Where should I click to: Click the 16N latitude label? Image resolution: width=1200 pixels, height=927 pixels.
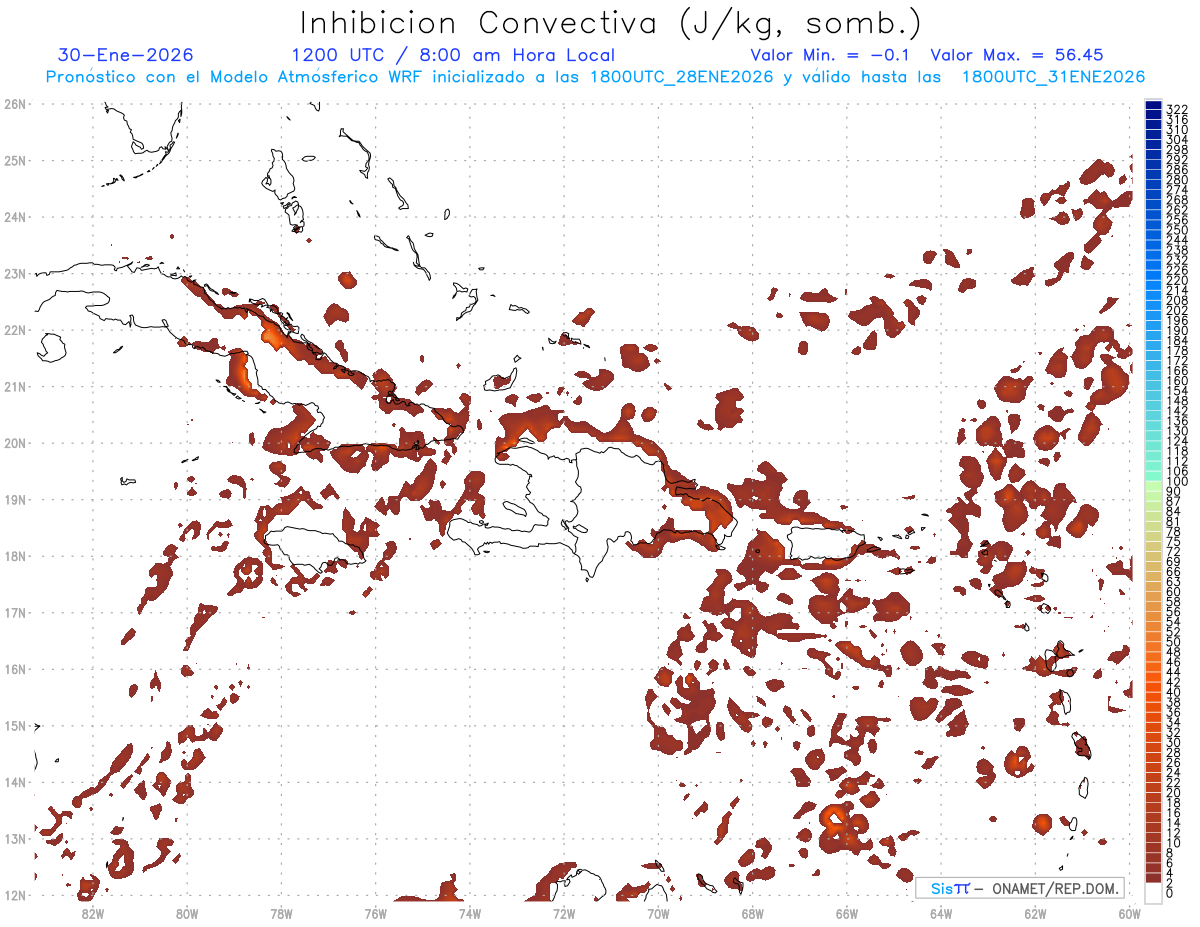click(x=15, y=669)
